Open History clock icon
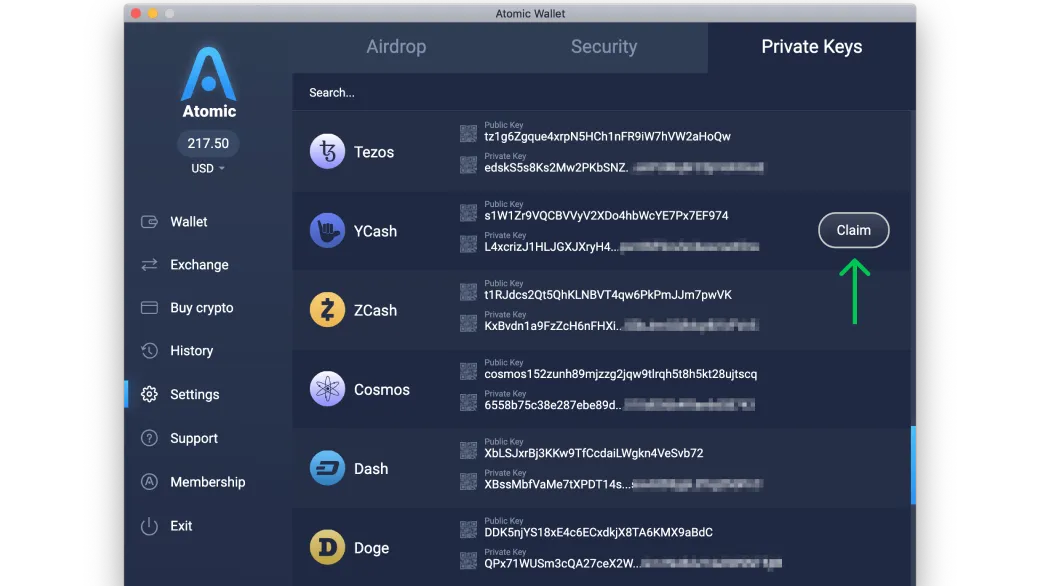1040x586 pixels. [x=149, y=351]
